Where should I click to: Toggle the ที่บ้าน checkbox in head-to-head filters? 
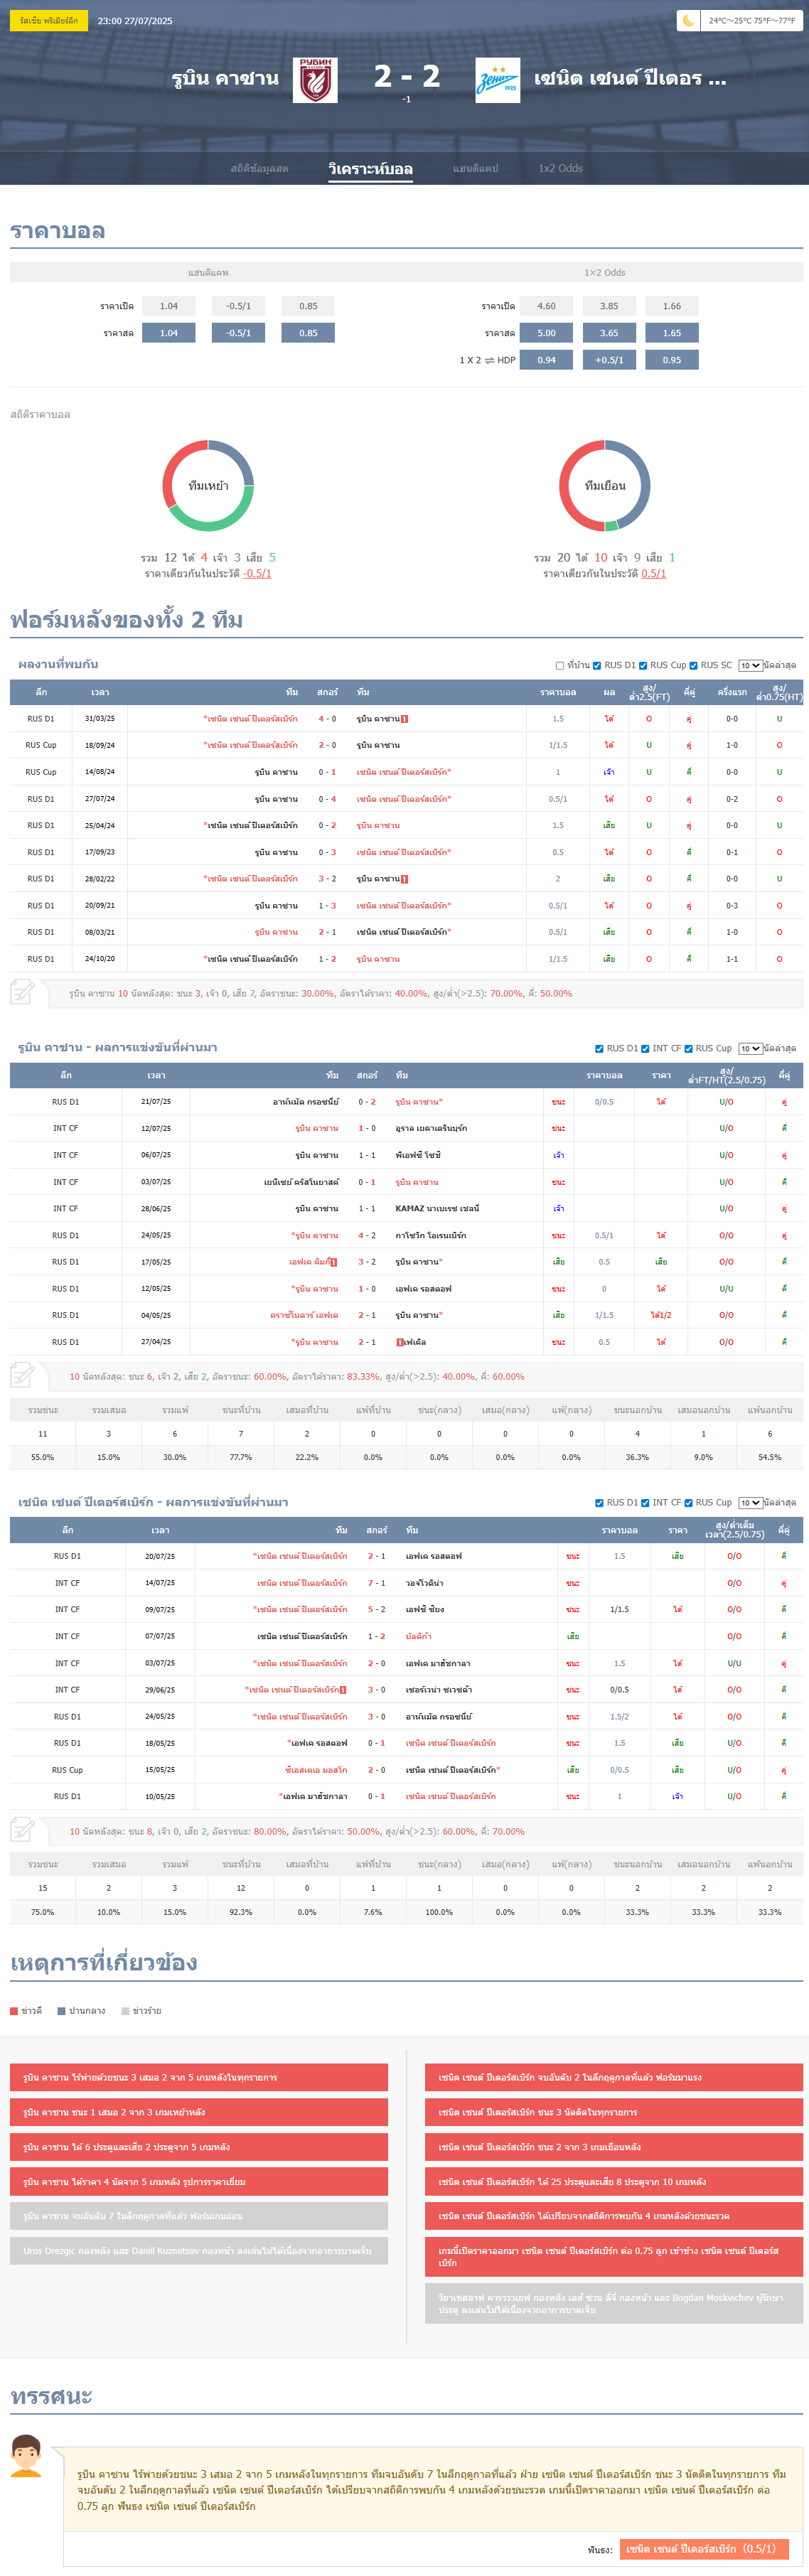[x=560, y=665]
